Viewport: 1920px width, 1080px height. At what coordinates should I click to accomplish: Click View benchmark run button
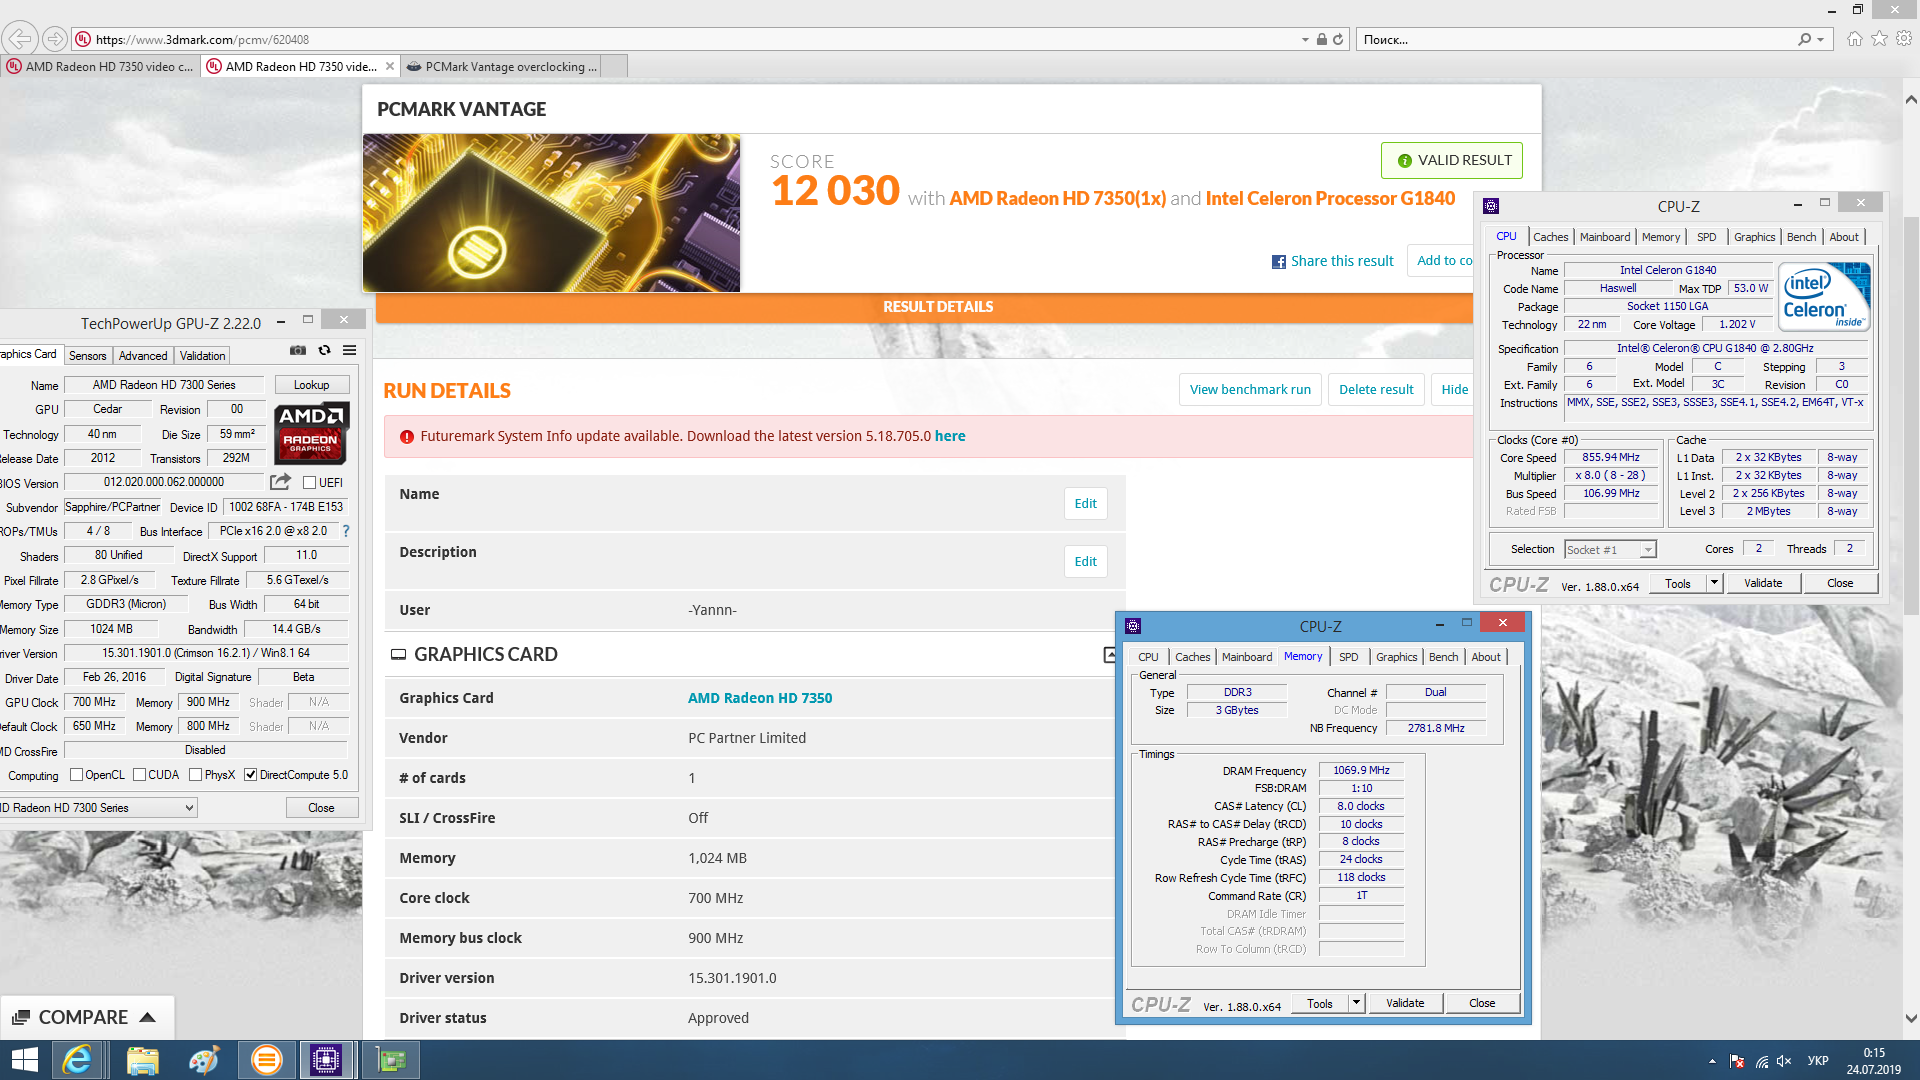[1250, 390]
